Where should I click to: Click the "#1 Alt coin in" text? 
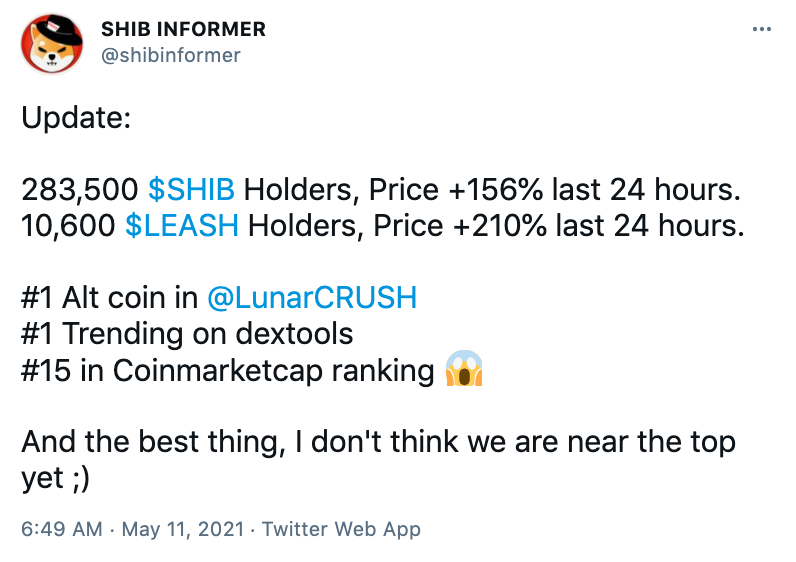tap(110, 298)
